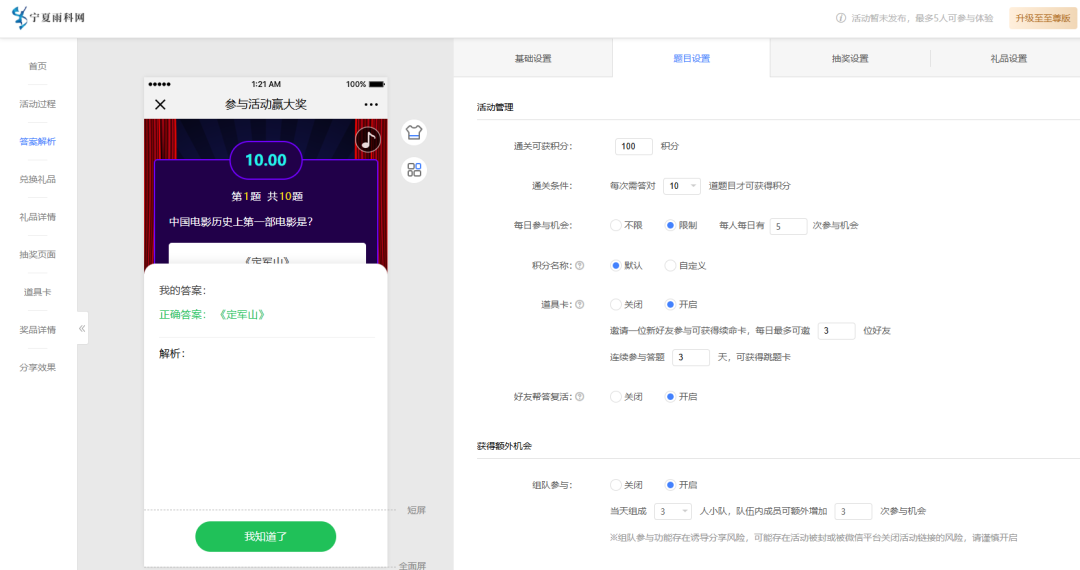Collapse the left sidebar with double-chevron arrow

[x=83, y=328]
